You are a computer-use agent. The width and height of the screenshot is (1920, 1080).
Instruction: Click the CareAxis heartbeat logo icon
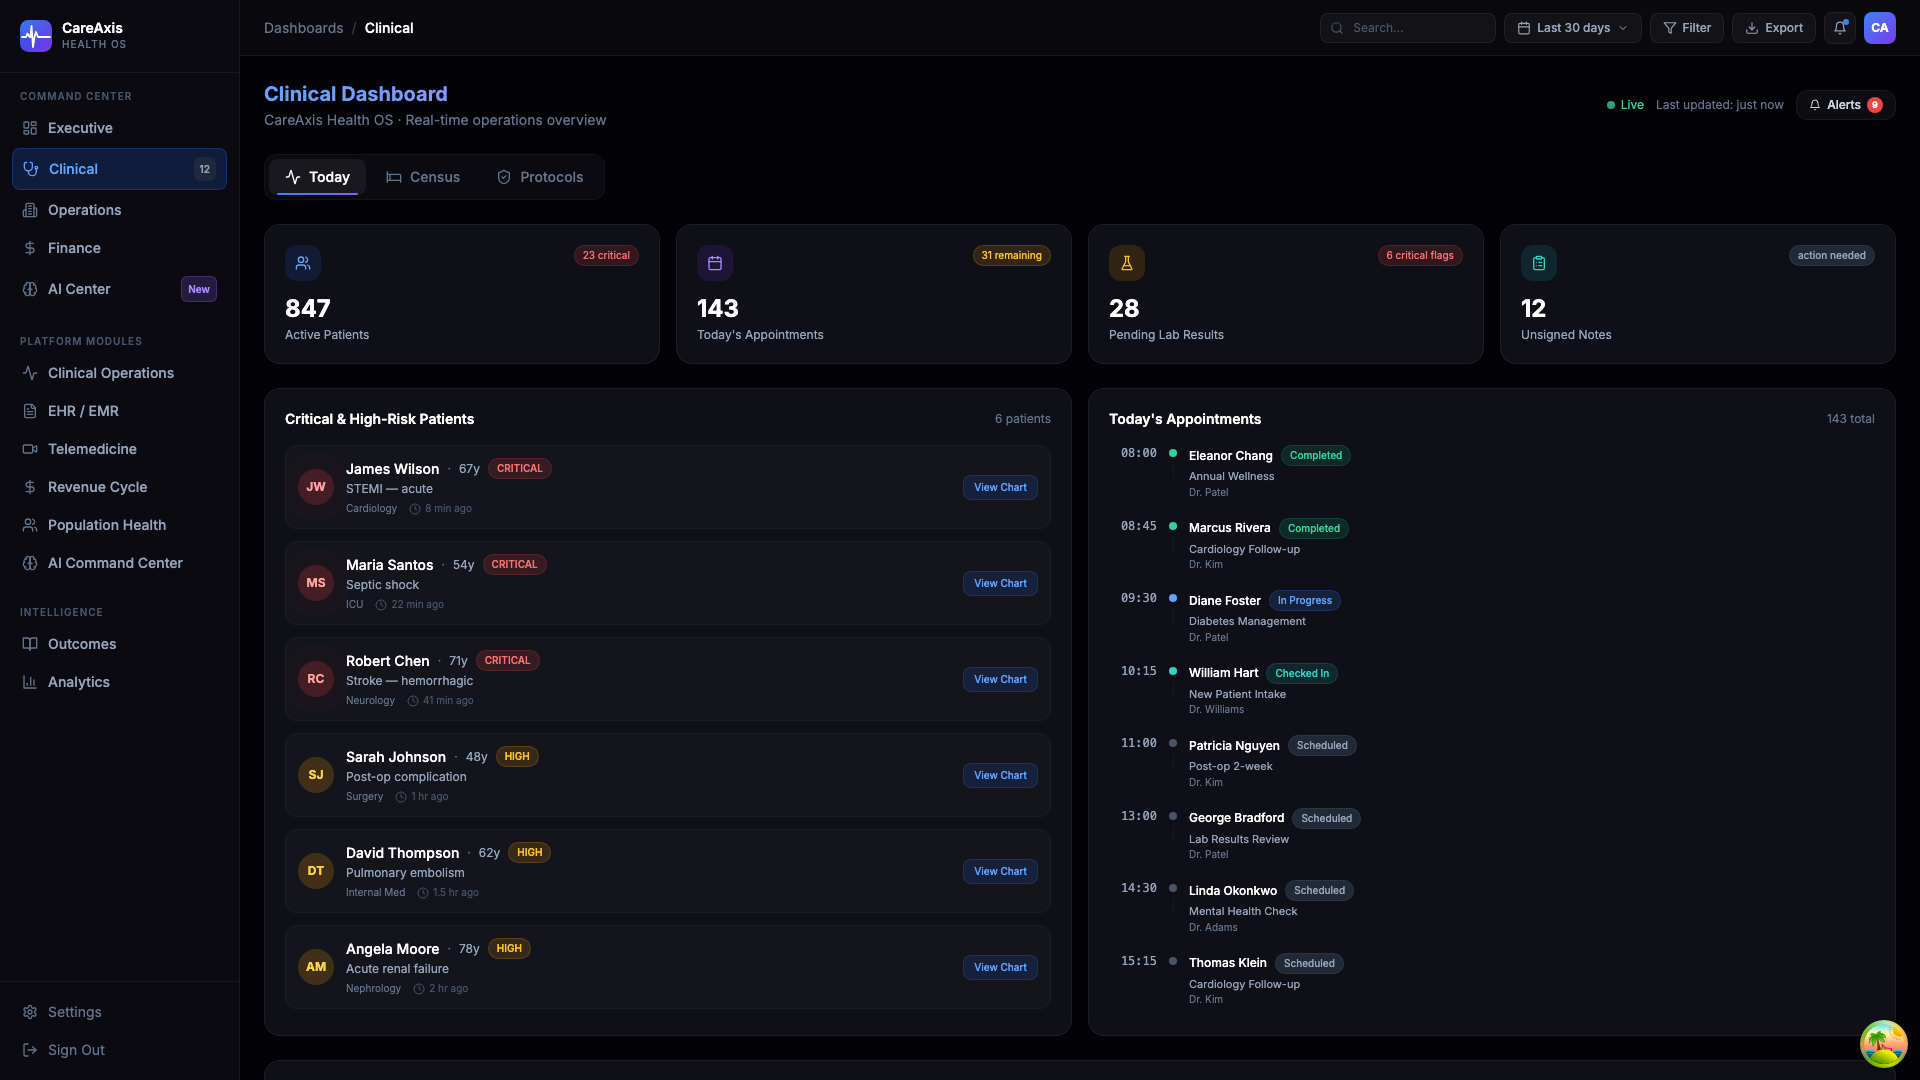click(x=36, y=36)
